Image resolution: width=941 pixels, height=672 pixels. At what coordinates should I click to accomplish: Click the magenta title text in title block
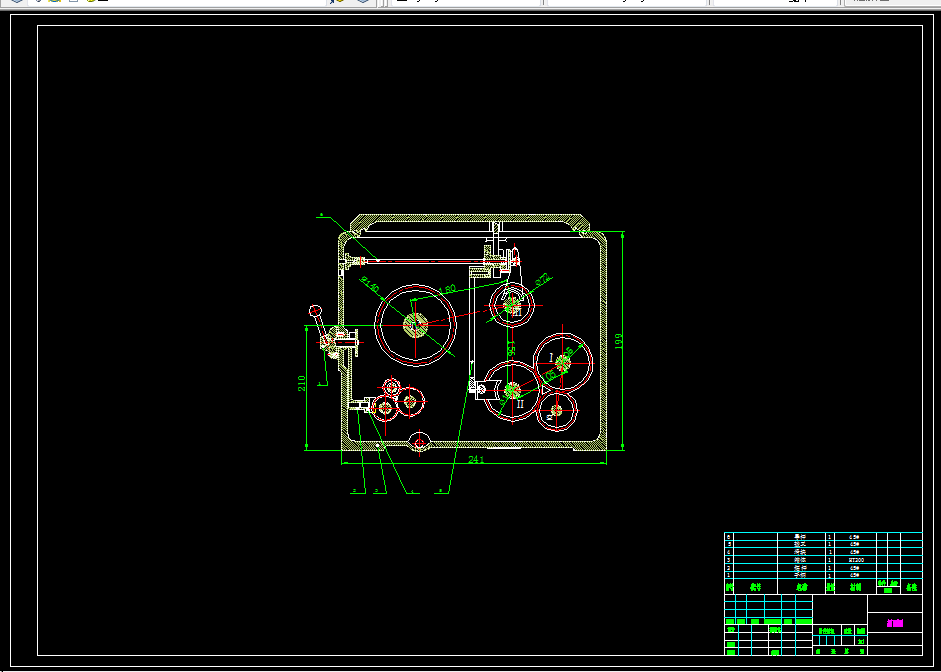click(895, 623)
